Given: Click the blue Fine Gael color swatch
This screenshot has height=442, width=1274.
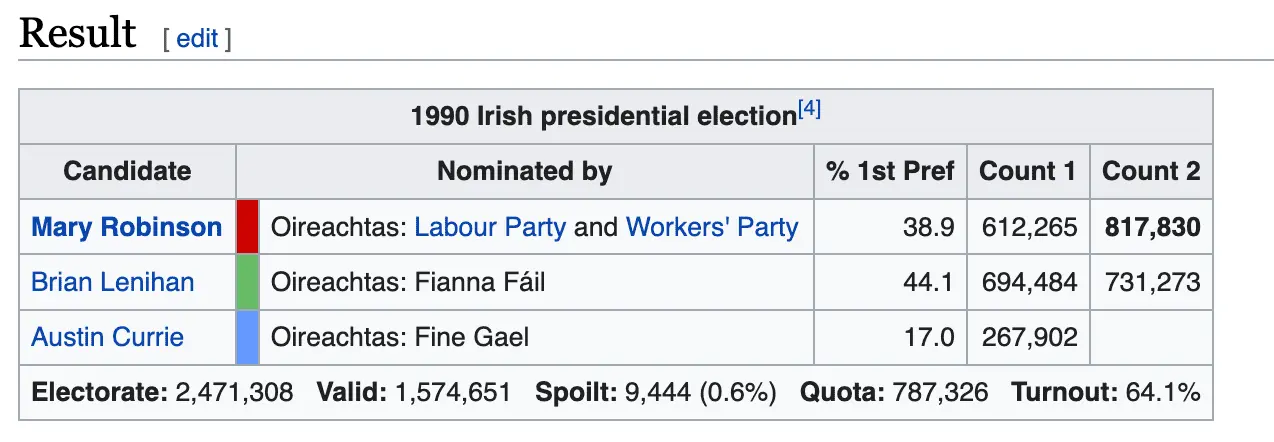Looking at the screenshot, I should tap(248, 336).
